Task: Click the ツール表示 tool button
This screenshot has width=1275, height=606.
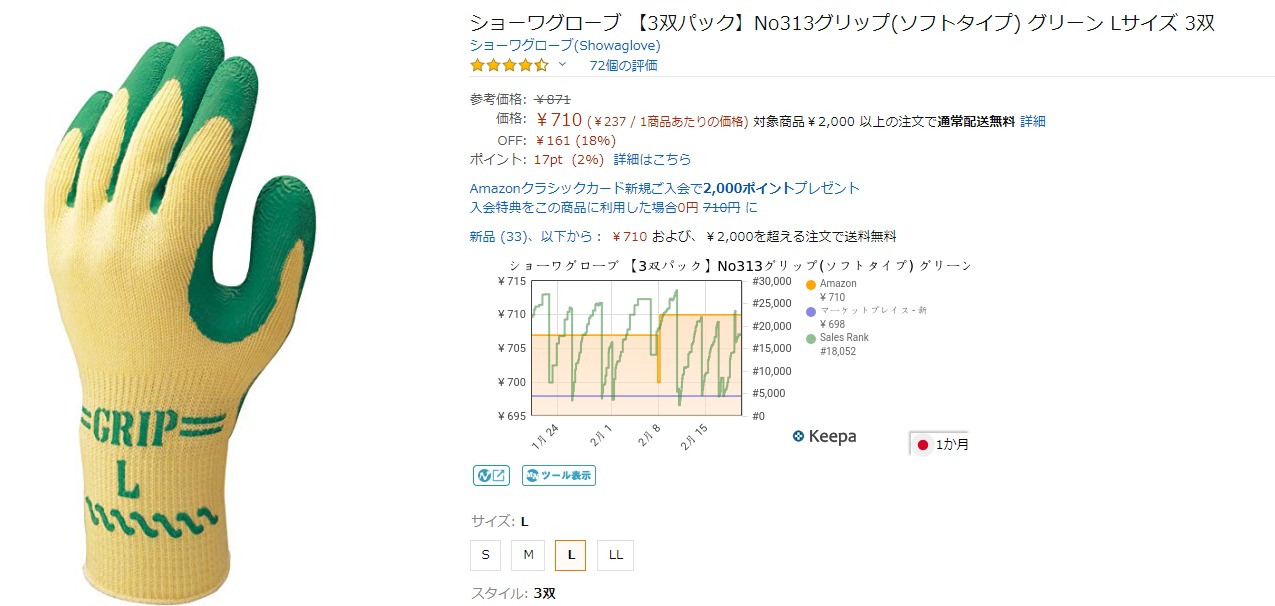Action: (x=558, y=475)
